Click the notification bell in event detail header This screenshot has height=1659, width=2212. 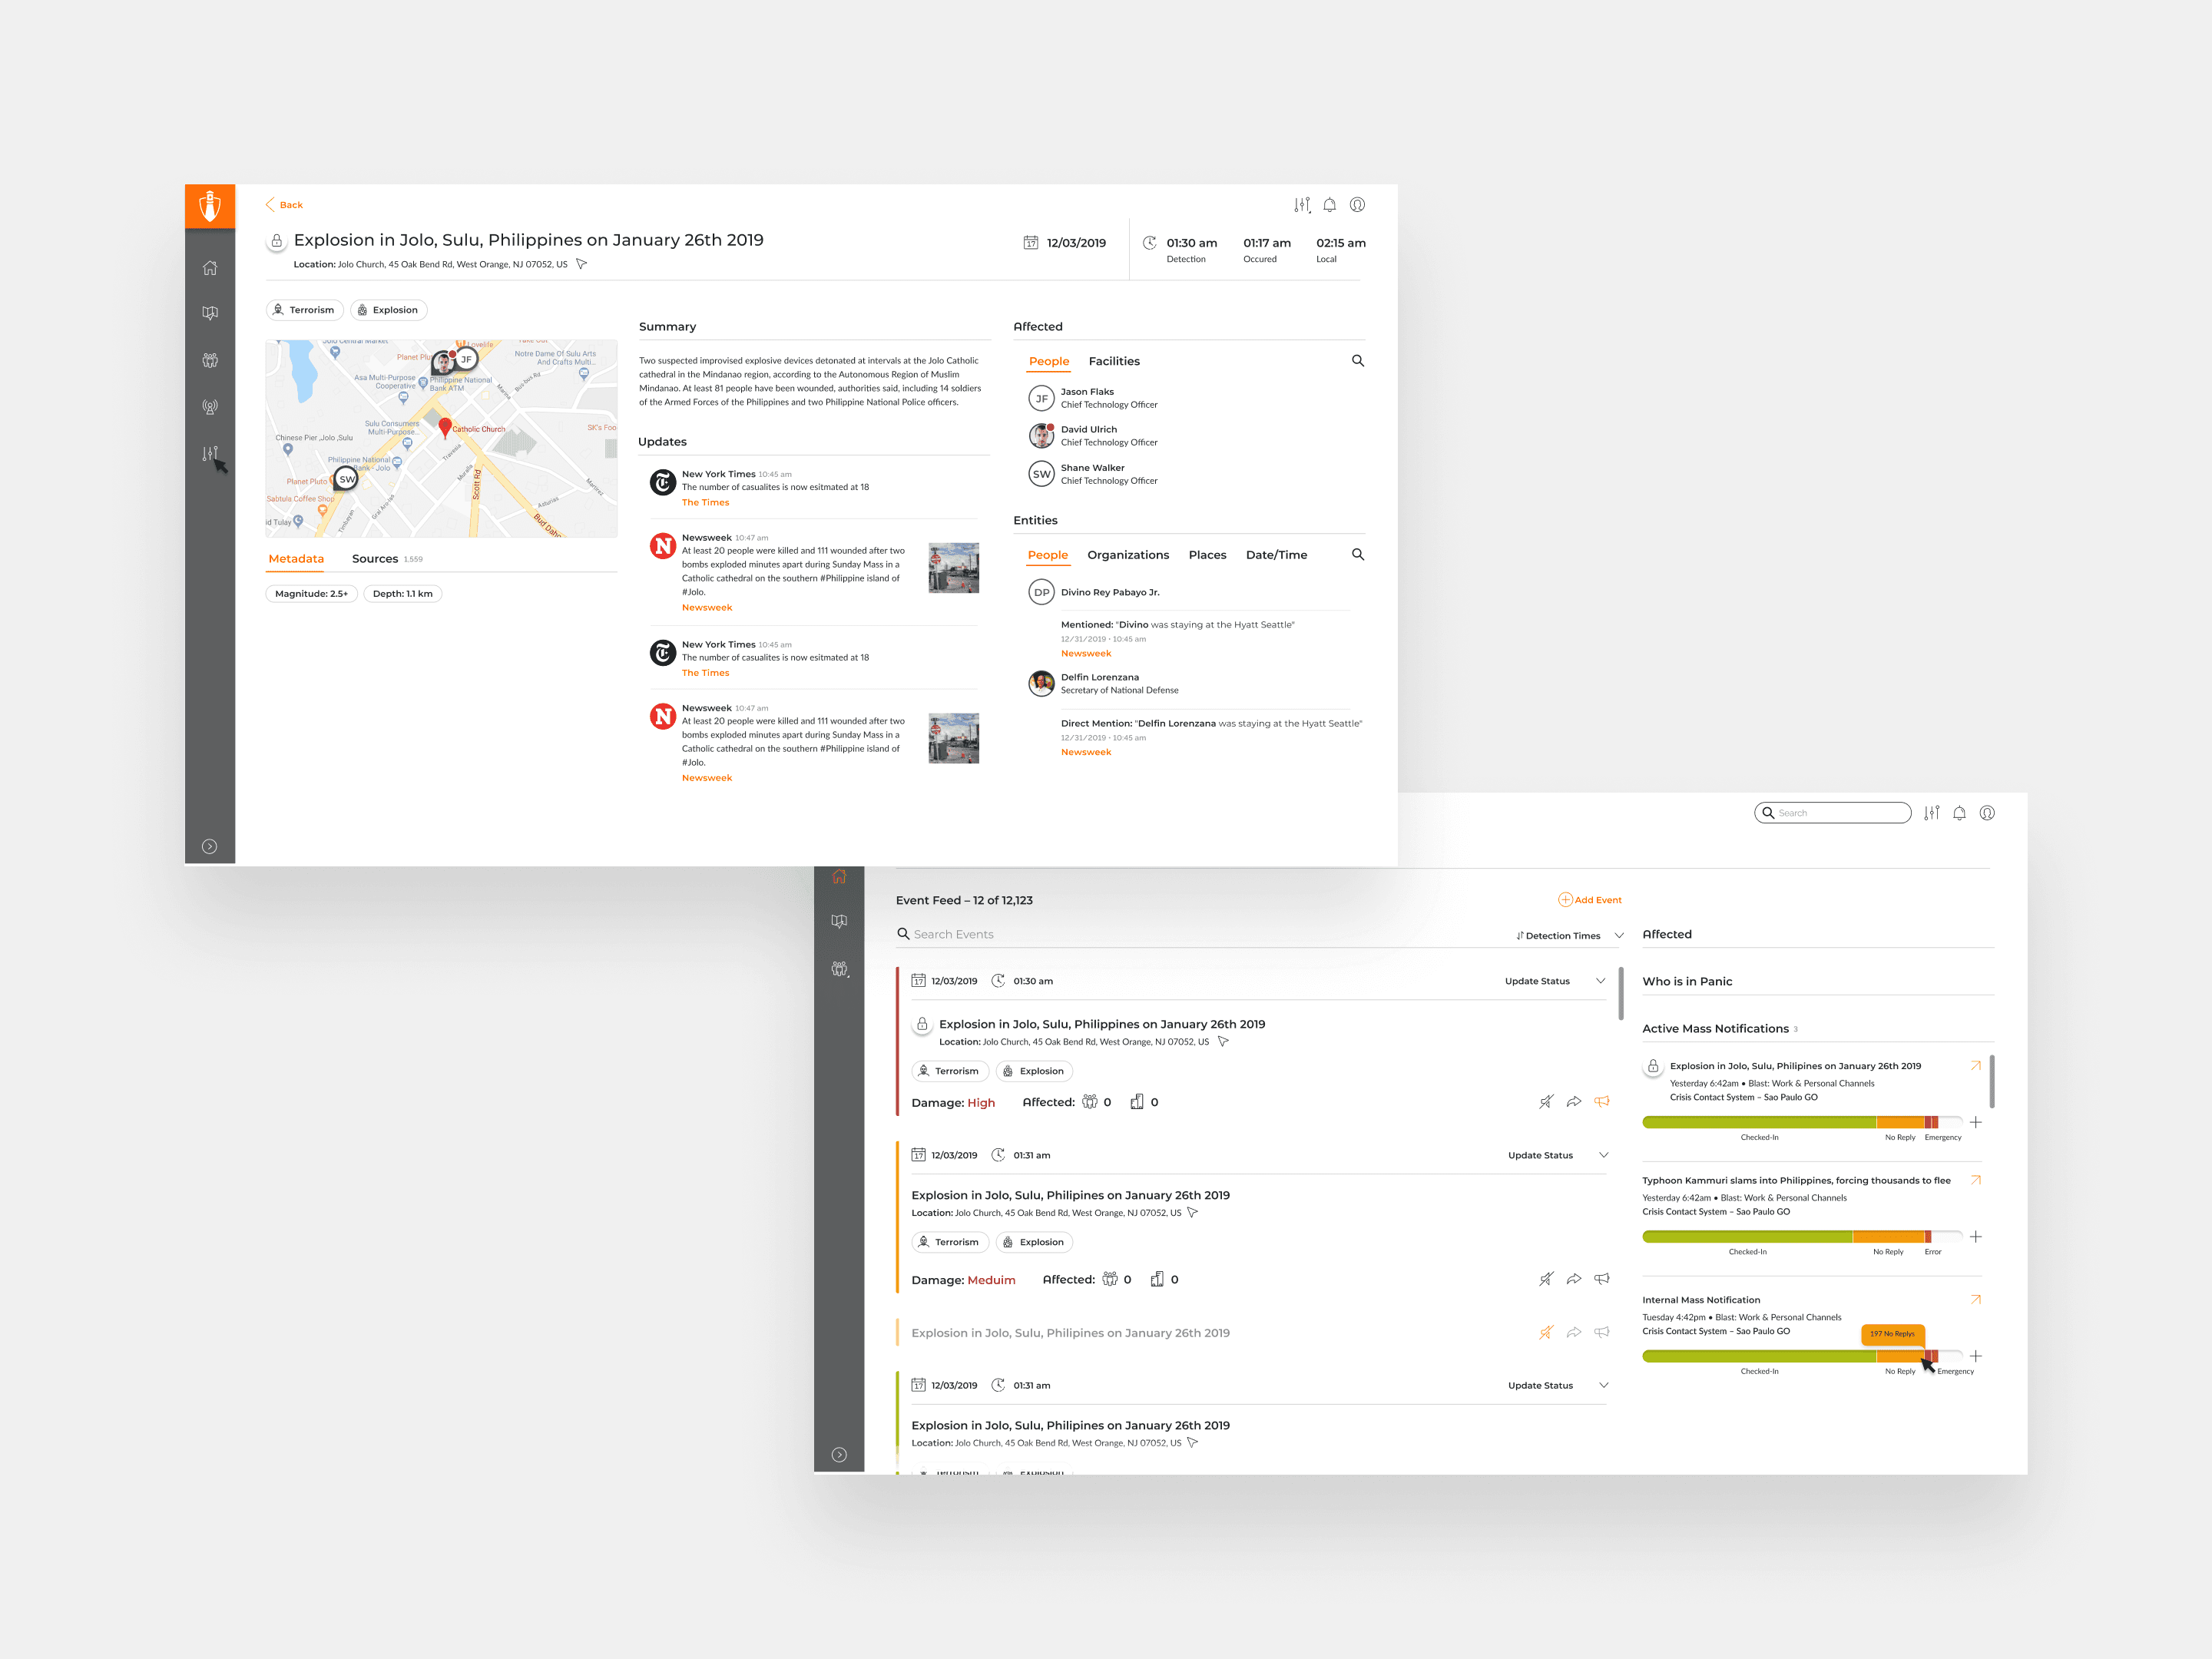click(1329, 205)
